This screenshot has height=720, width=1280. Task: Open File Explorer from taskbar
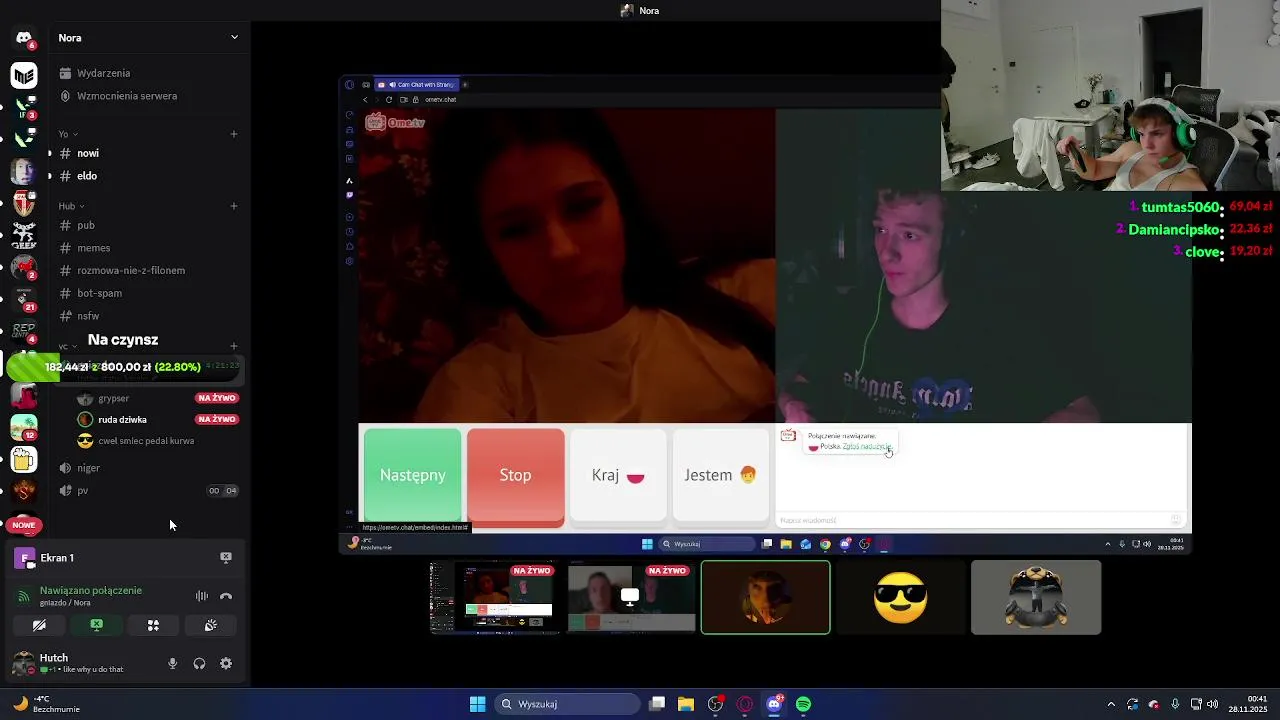click(x=686, y=704)
